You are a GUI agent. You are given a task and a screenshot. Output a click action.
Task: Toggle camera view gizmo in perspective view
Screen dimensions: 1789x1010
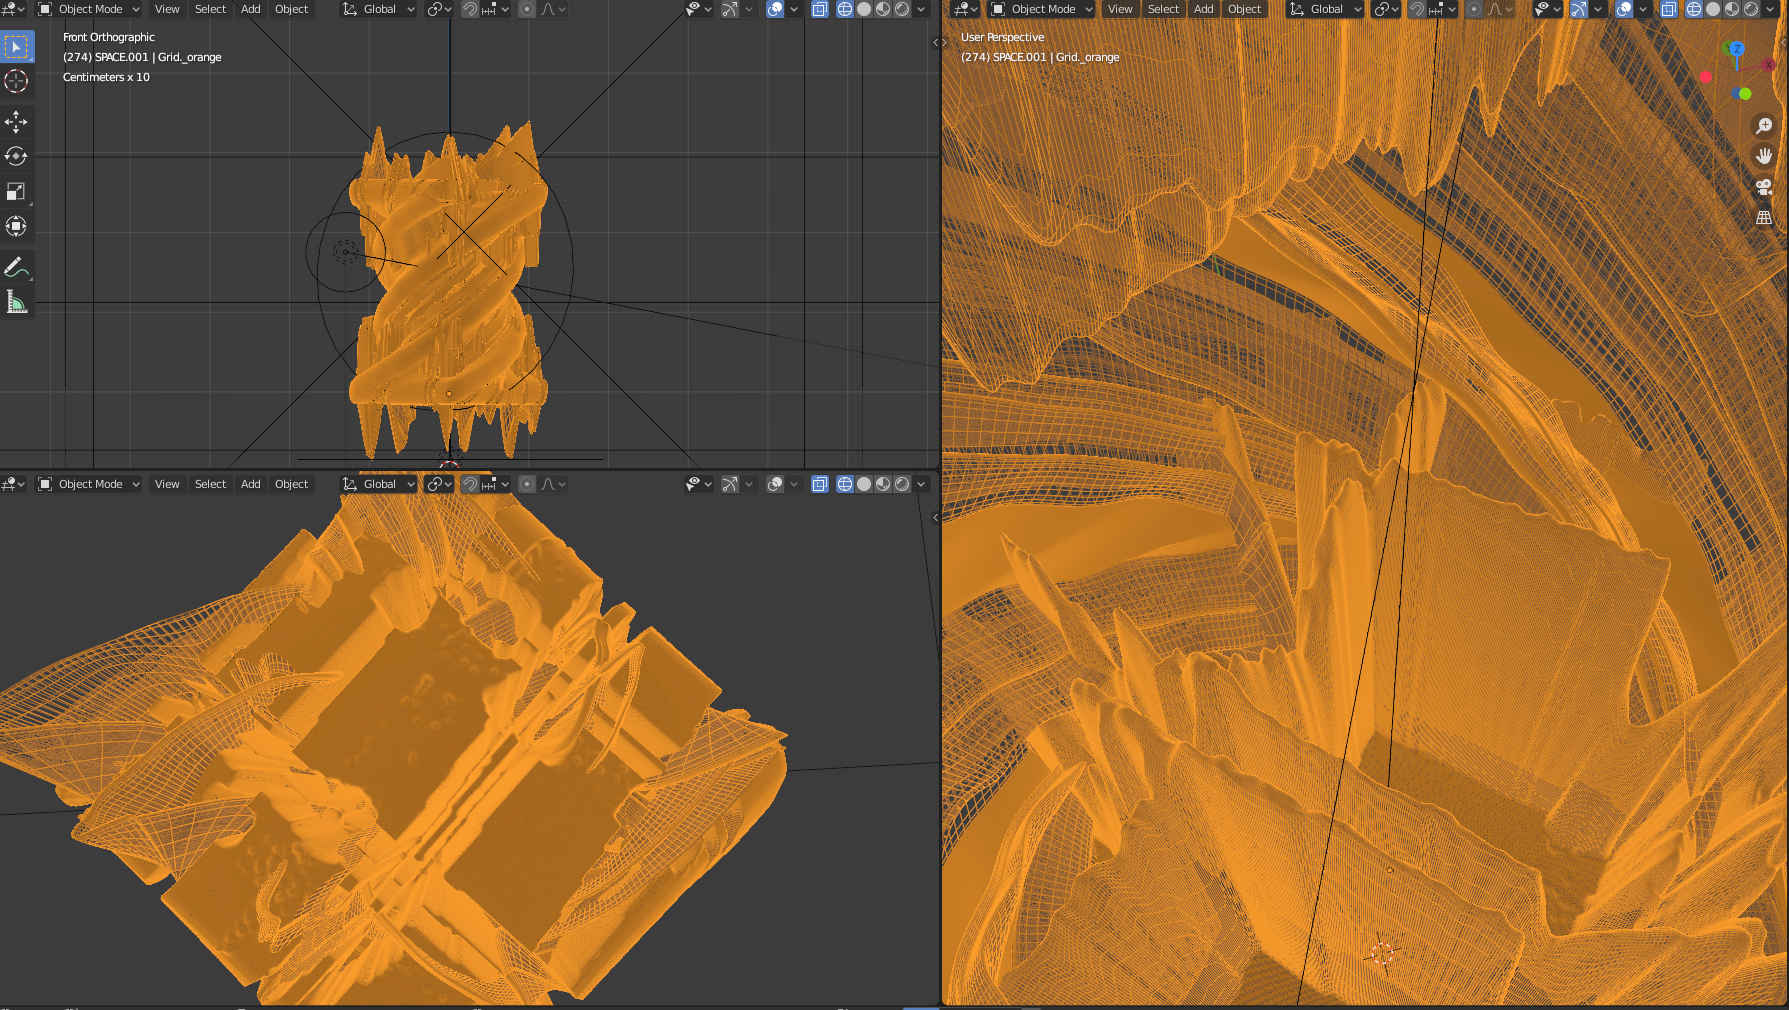point(1764,187)
